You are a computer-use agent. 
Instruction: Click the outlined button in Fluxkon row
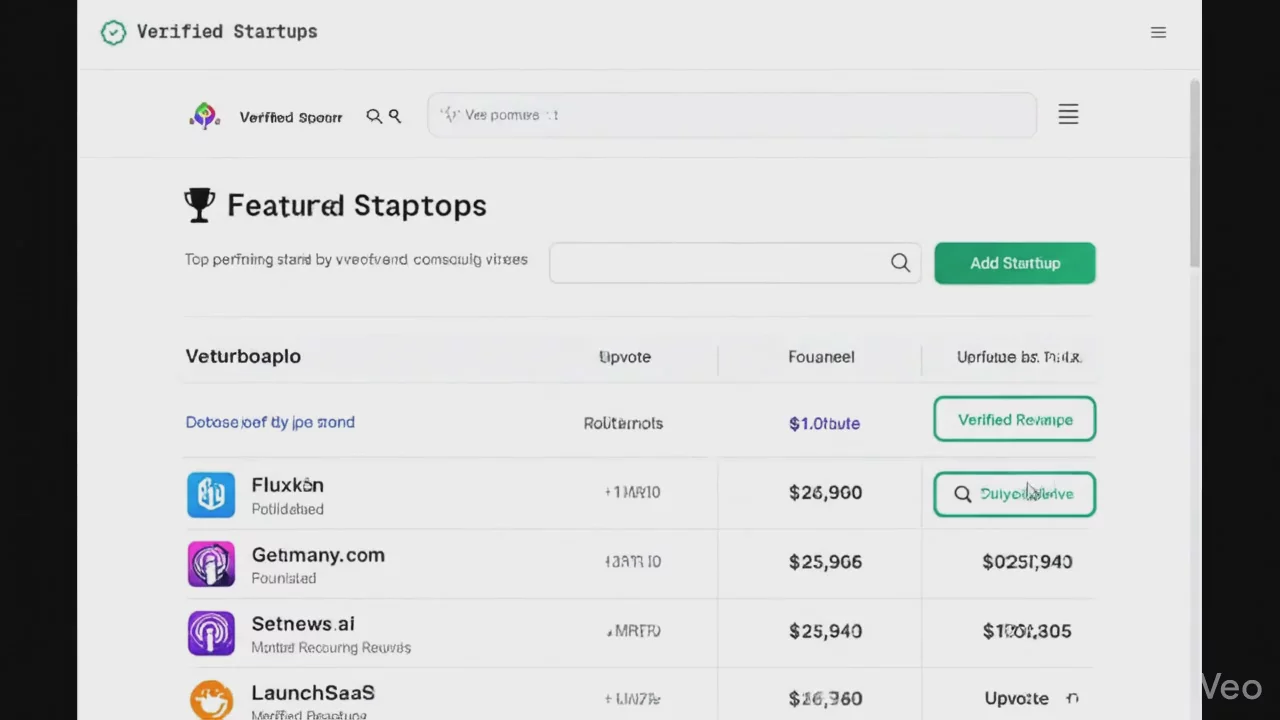(x=1015, y=494)
